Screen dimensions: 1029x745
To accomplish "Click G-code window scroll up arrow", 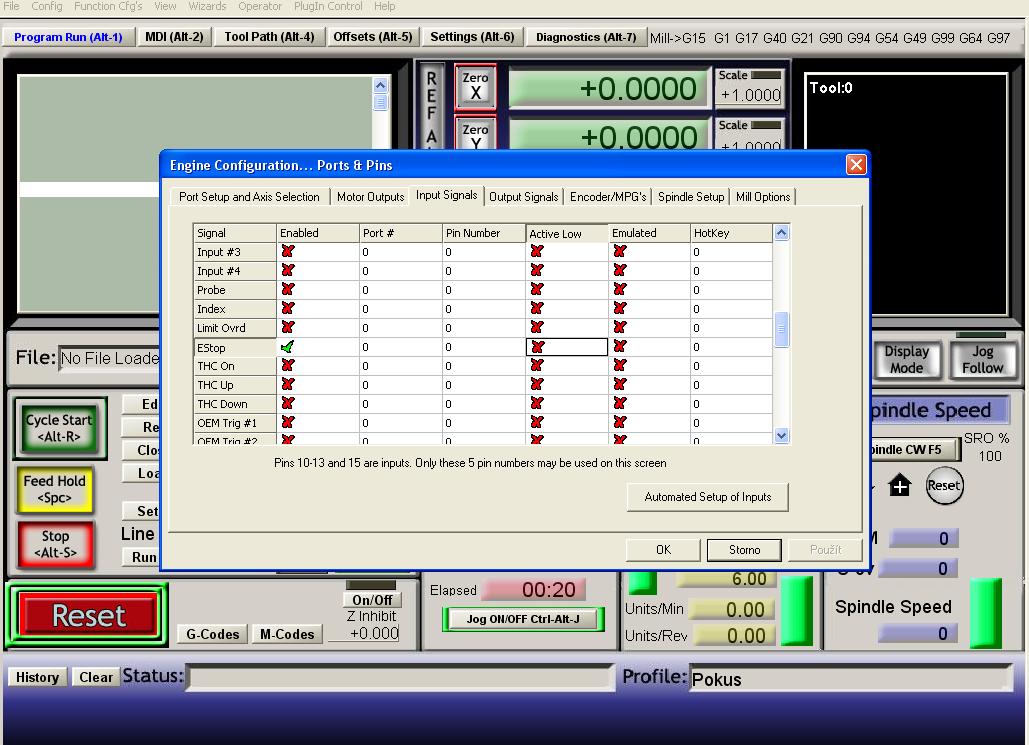I will pyautogui.click(x=380, y=85).
